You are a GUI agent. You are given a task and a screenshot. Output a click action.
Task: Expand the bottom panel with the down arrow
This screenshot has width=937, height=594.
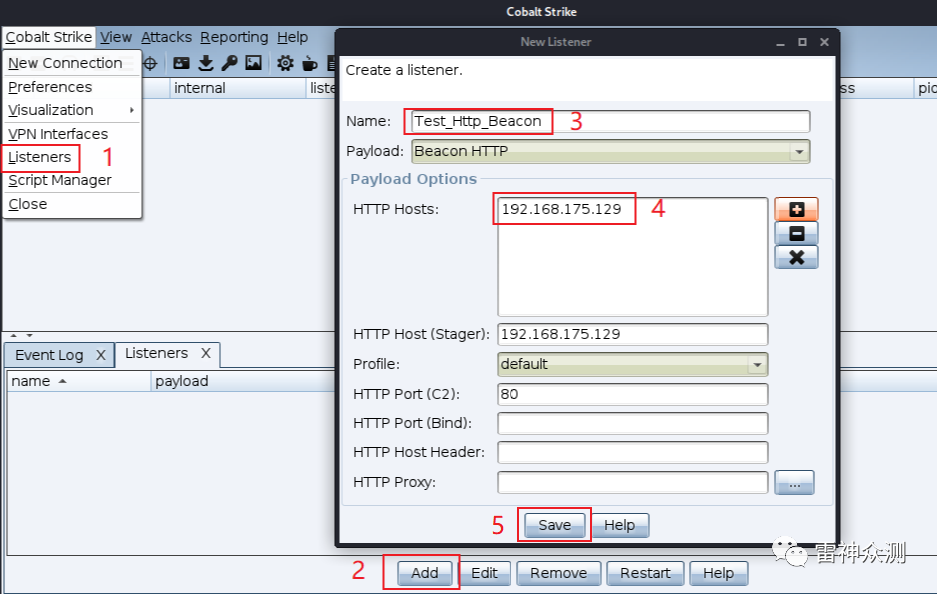pyautogui.click(x=29, y=335)
